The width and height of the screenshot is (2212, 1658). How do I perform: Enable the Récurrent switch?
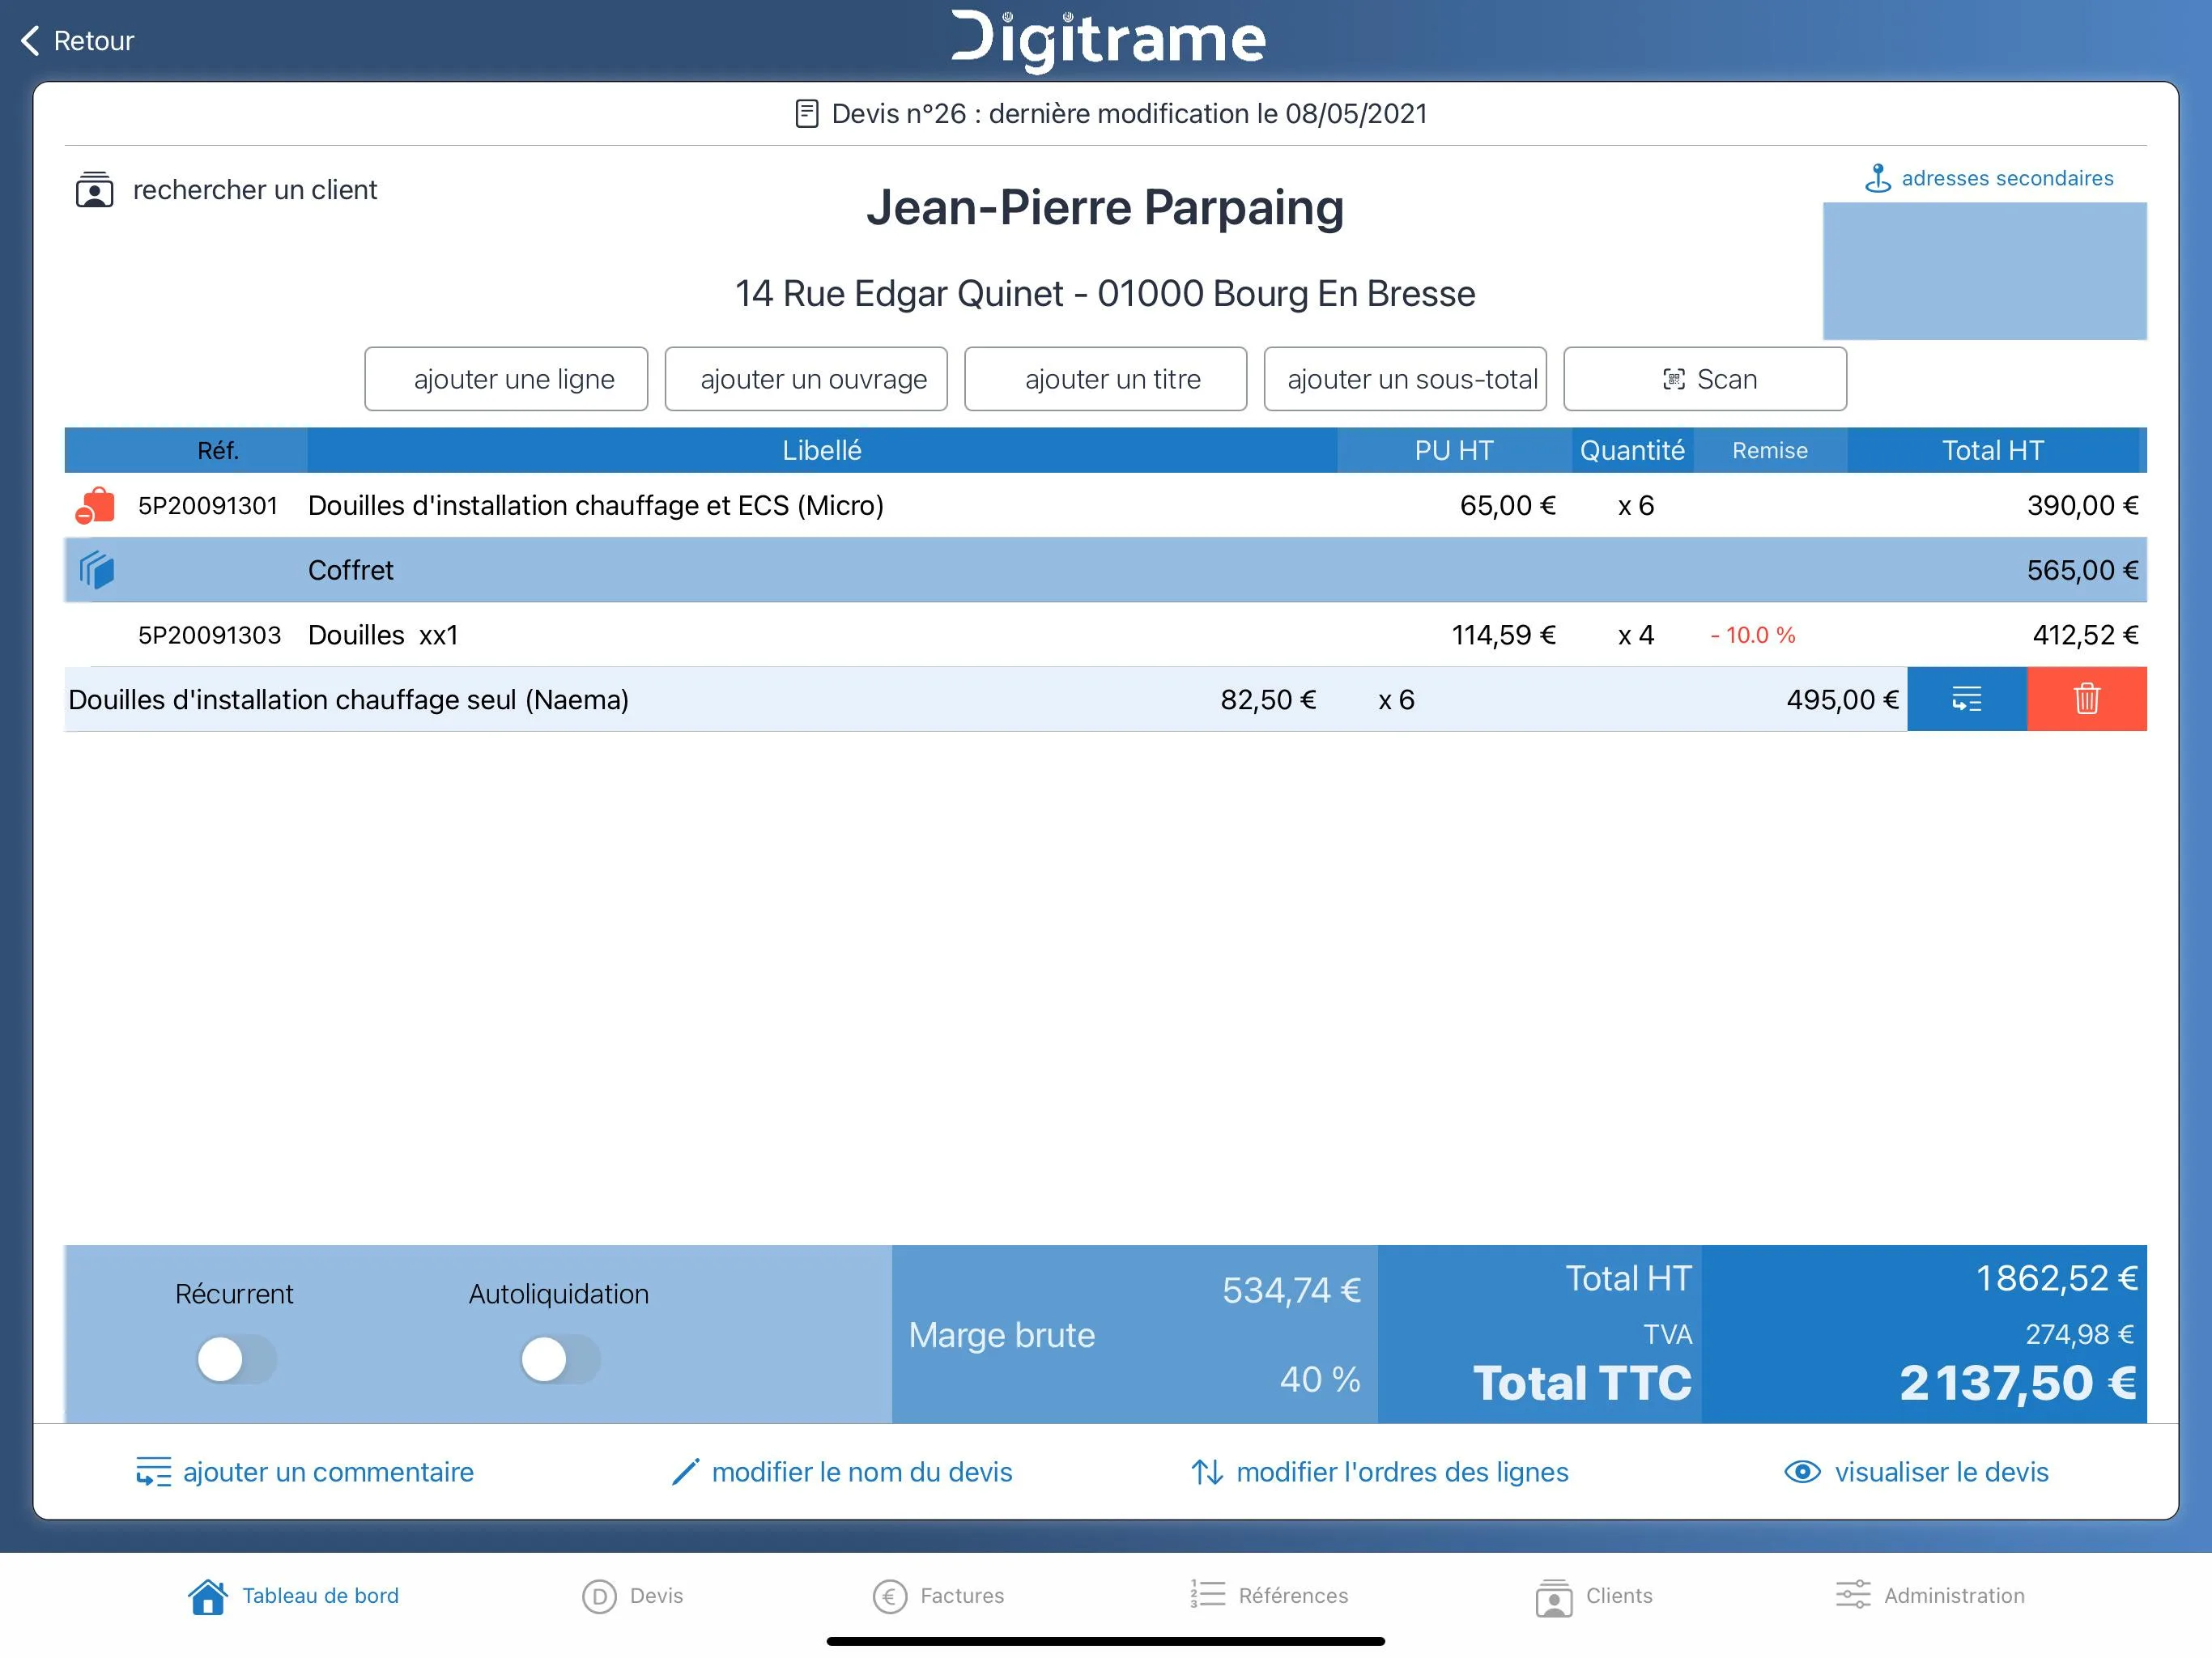(236, 1359)
